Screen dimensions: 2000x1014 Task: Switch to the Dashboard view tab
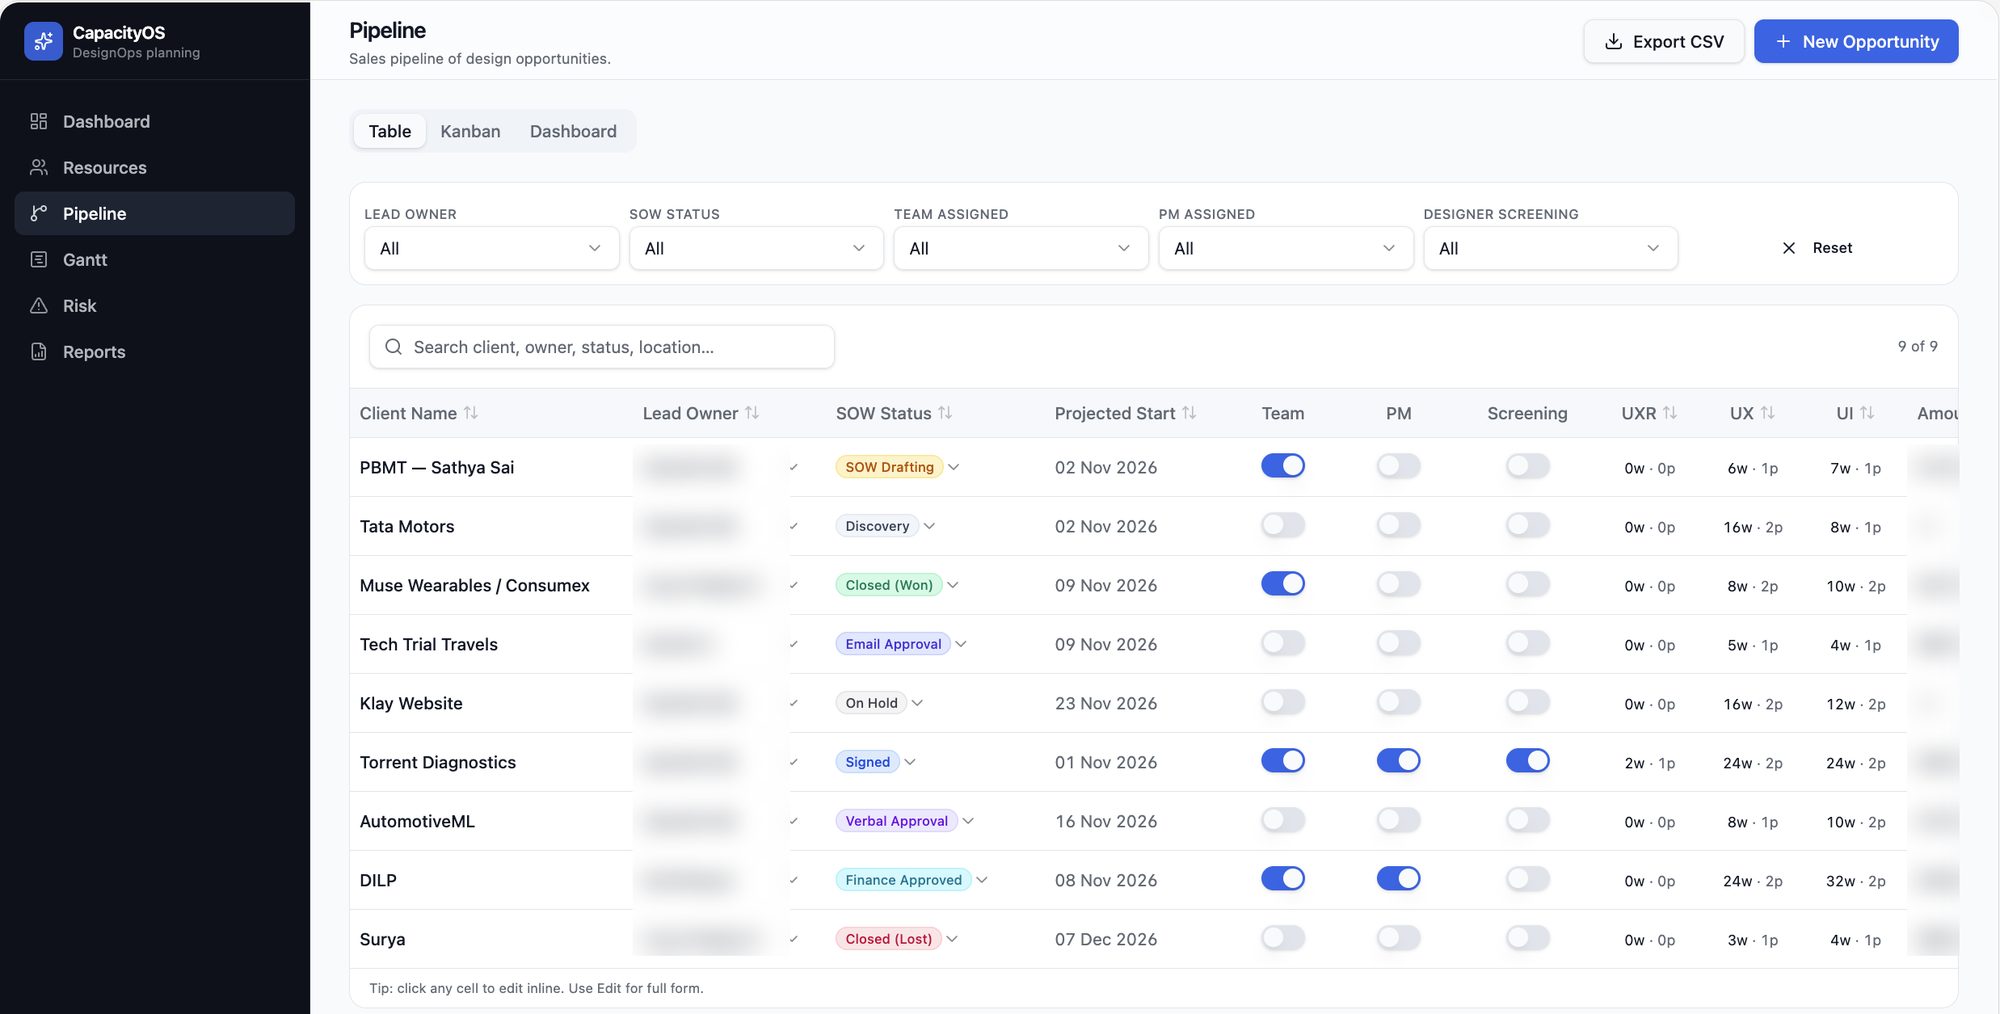[x=573, y=131]
